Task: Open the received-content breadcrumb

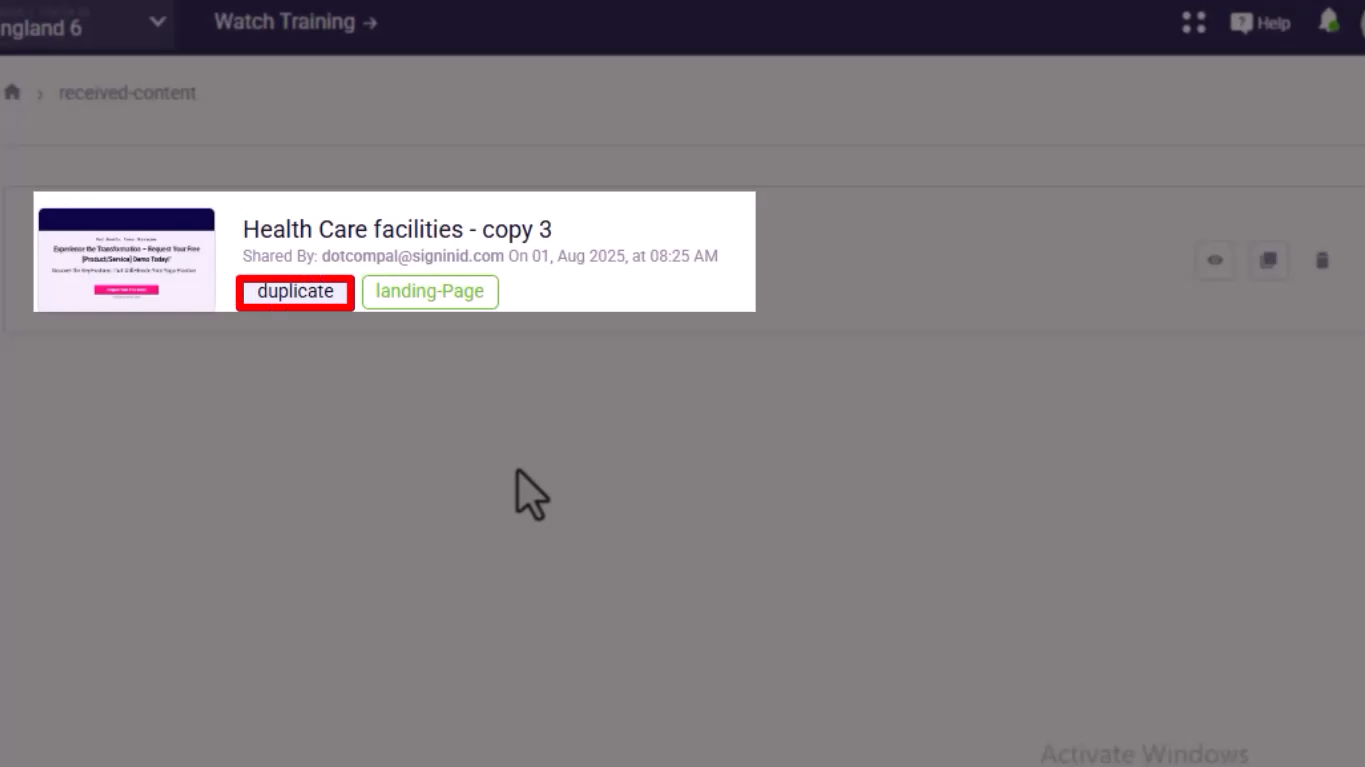Action: tap(127, 93)
